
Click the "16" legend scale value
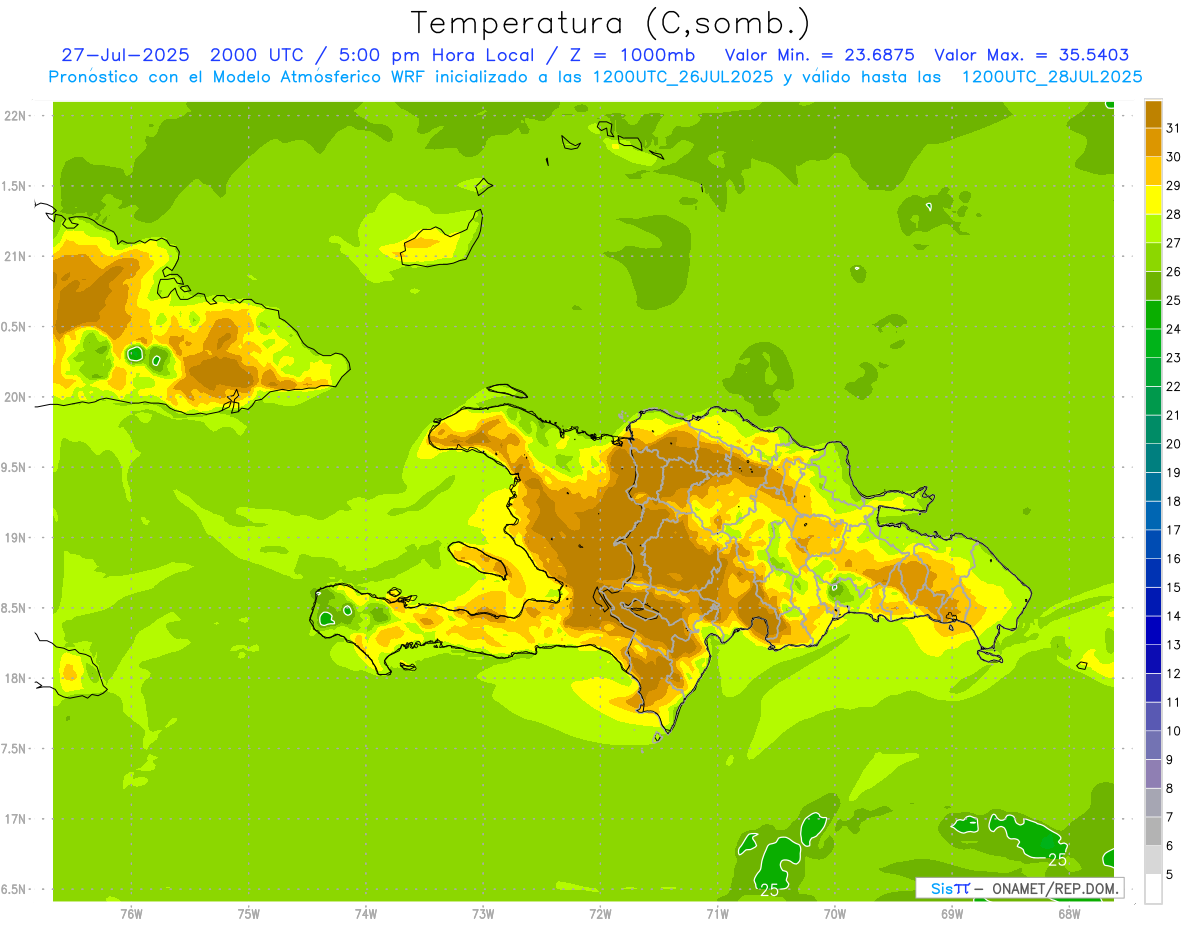point(1174,559)
